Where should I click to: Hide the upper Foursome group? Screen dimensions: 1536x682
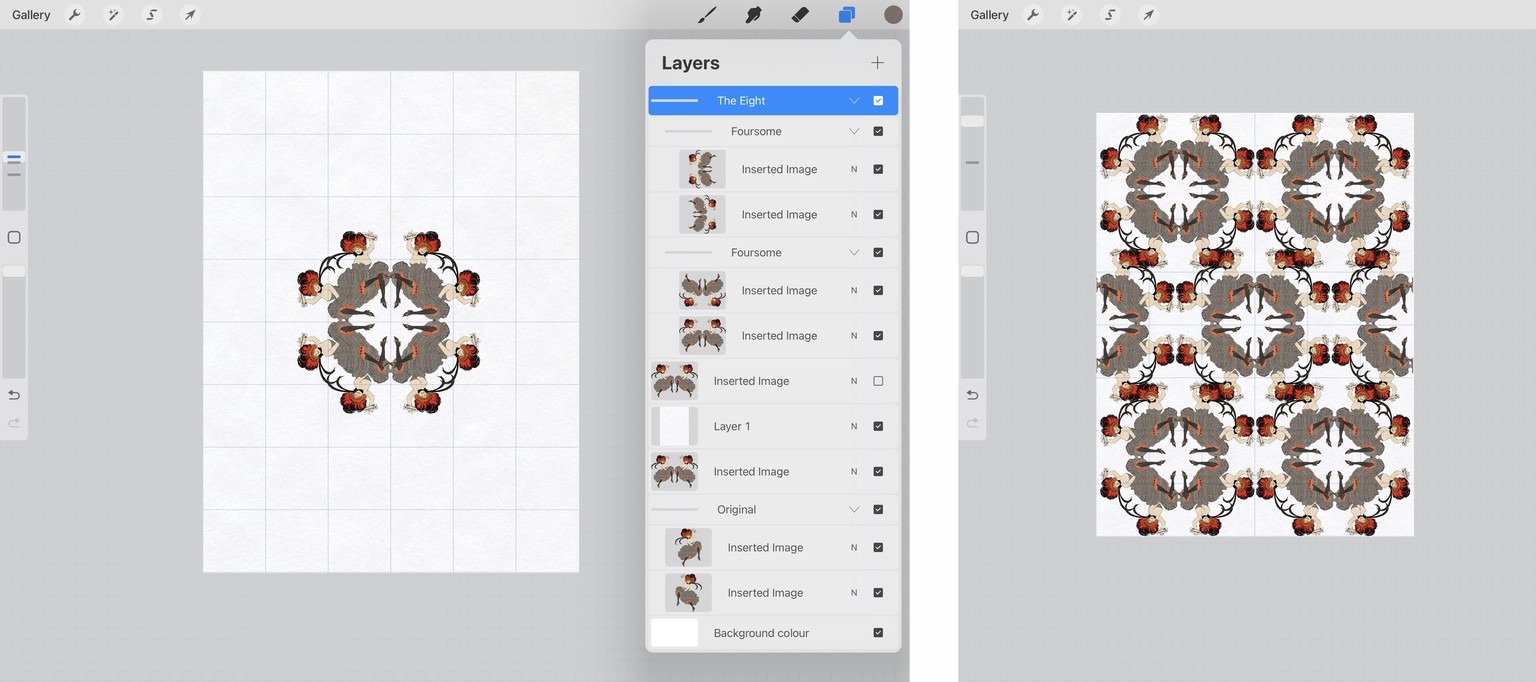coord(878,131)
